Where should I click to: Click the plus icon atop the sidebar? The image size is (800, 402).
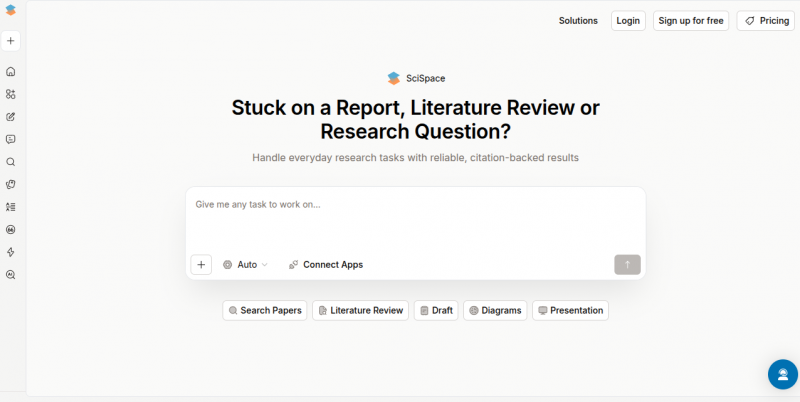10,41
